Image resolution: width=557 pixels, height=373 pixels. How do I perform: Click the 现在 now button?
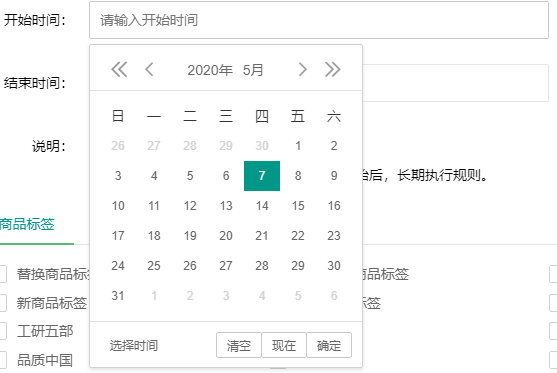click(284, 345)
